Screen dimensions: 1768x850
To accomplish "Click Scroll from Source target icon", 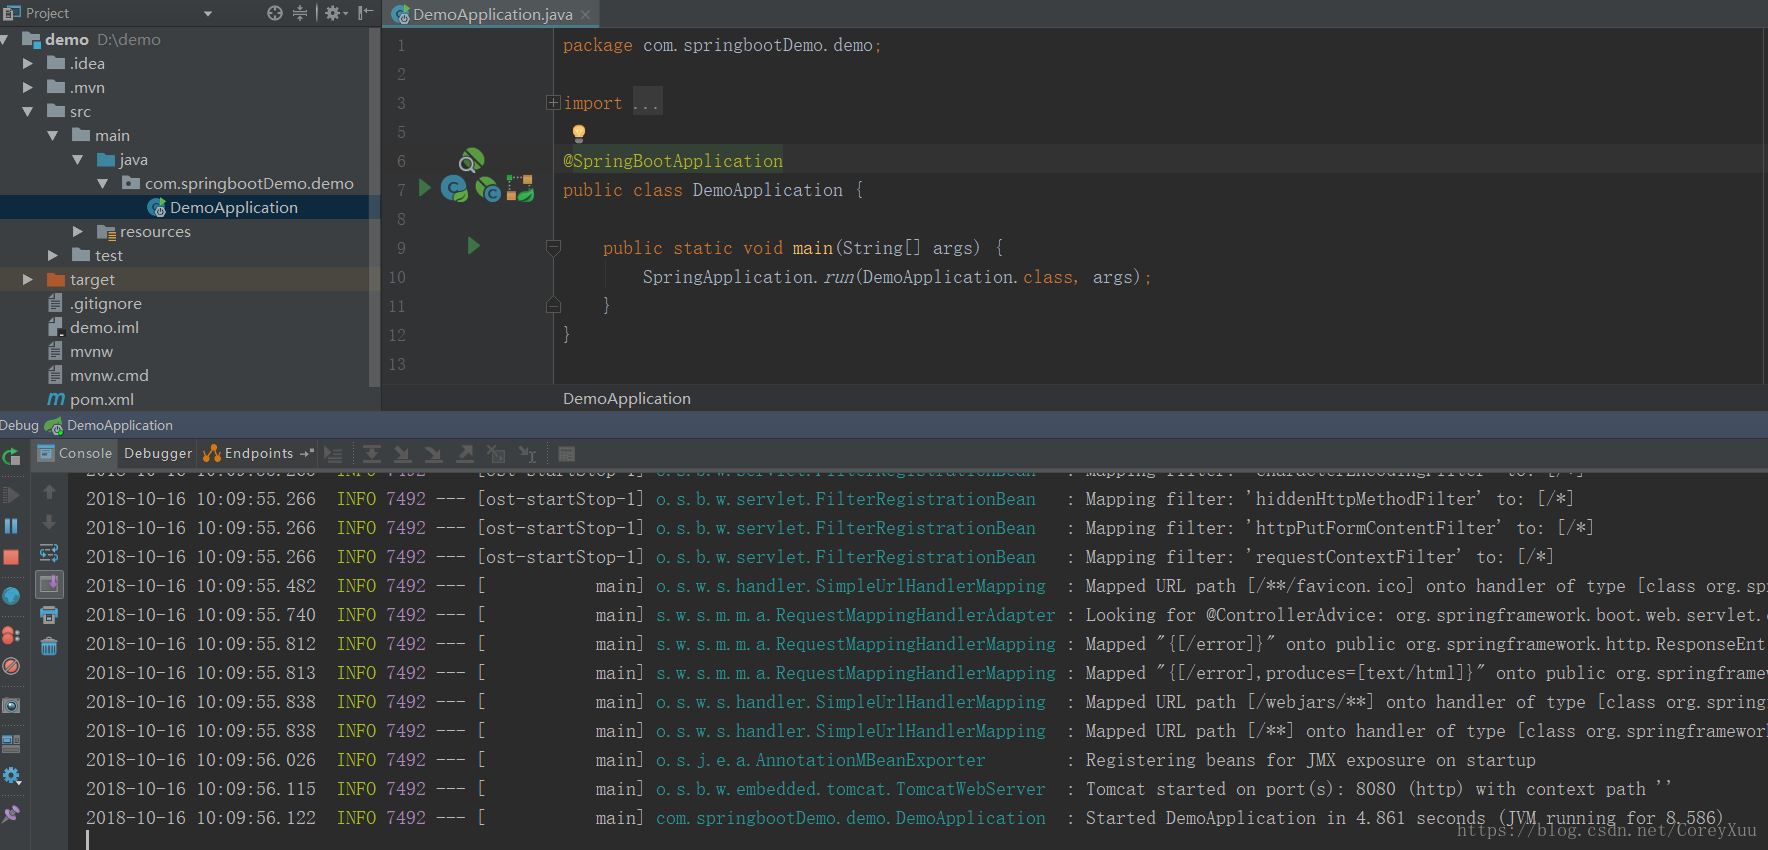I will point(275,13).
